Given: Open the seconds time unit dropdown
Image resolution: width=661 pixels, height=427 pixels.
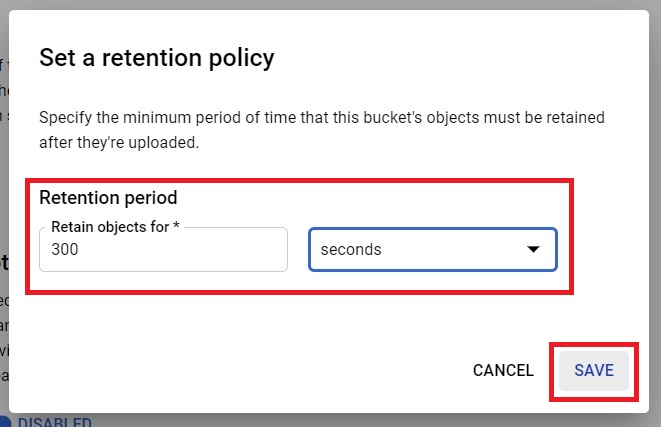Looking at the screenshot, I should click(x=433, y=250).
